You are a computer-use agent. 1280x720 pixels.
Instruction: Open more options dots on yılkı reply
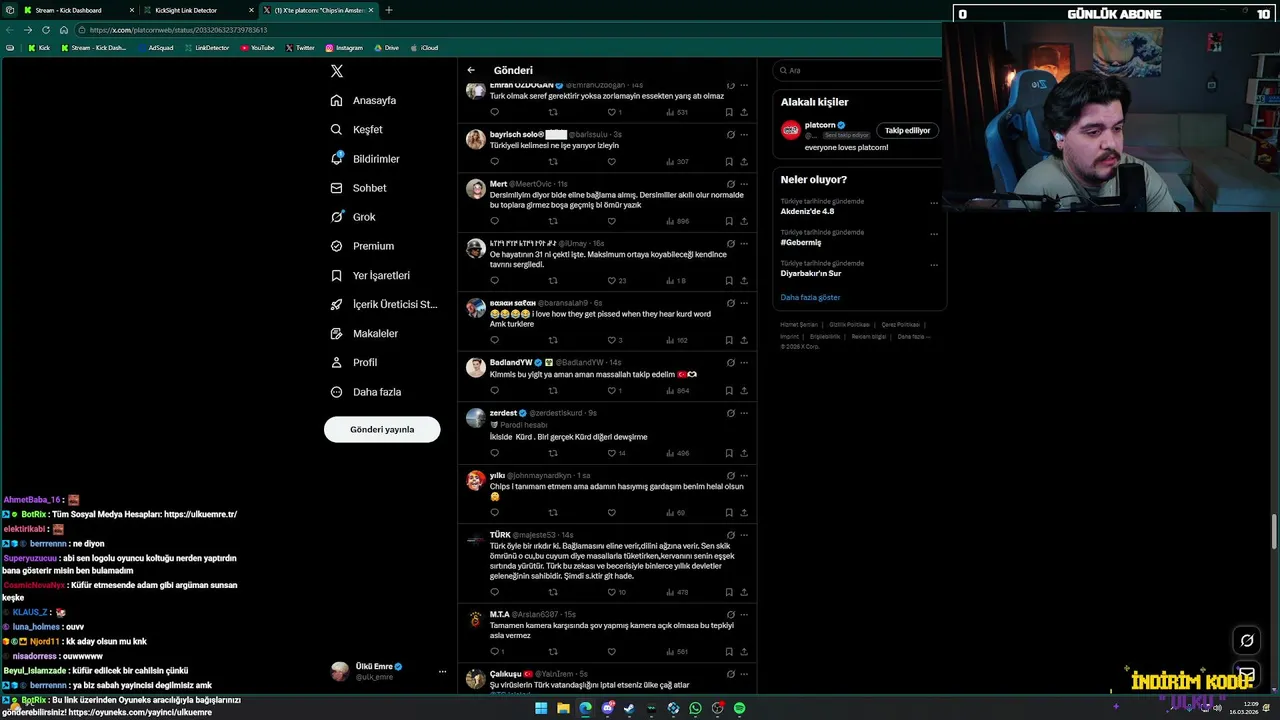click(x=744, y=475)
